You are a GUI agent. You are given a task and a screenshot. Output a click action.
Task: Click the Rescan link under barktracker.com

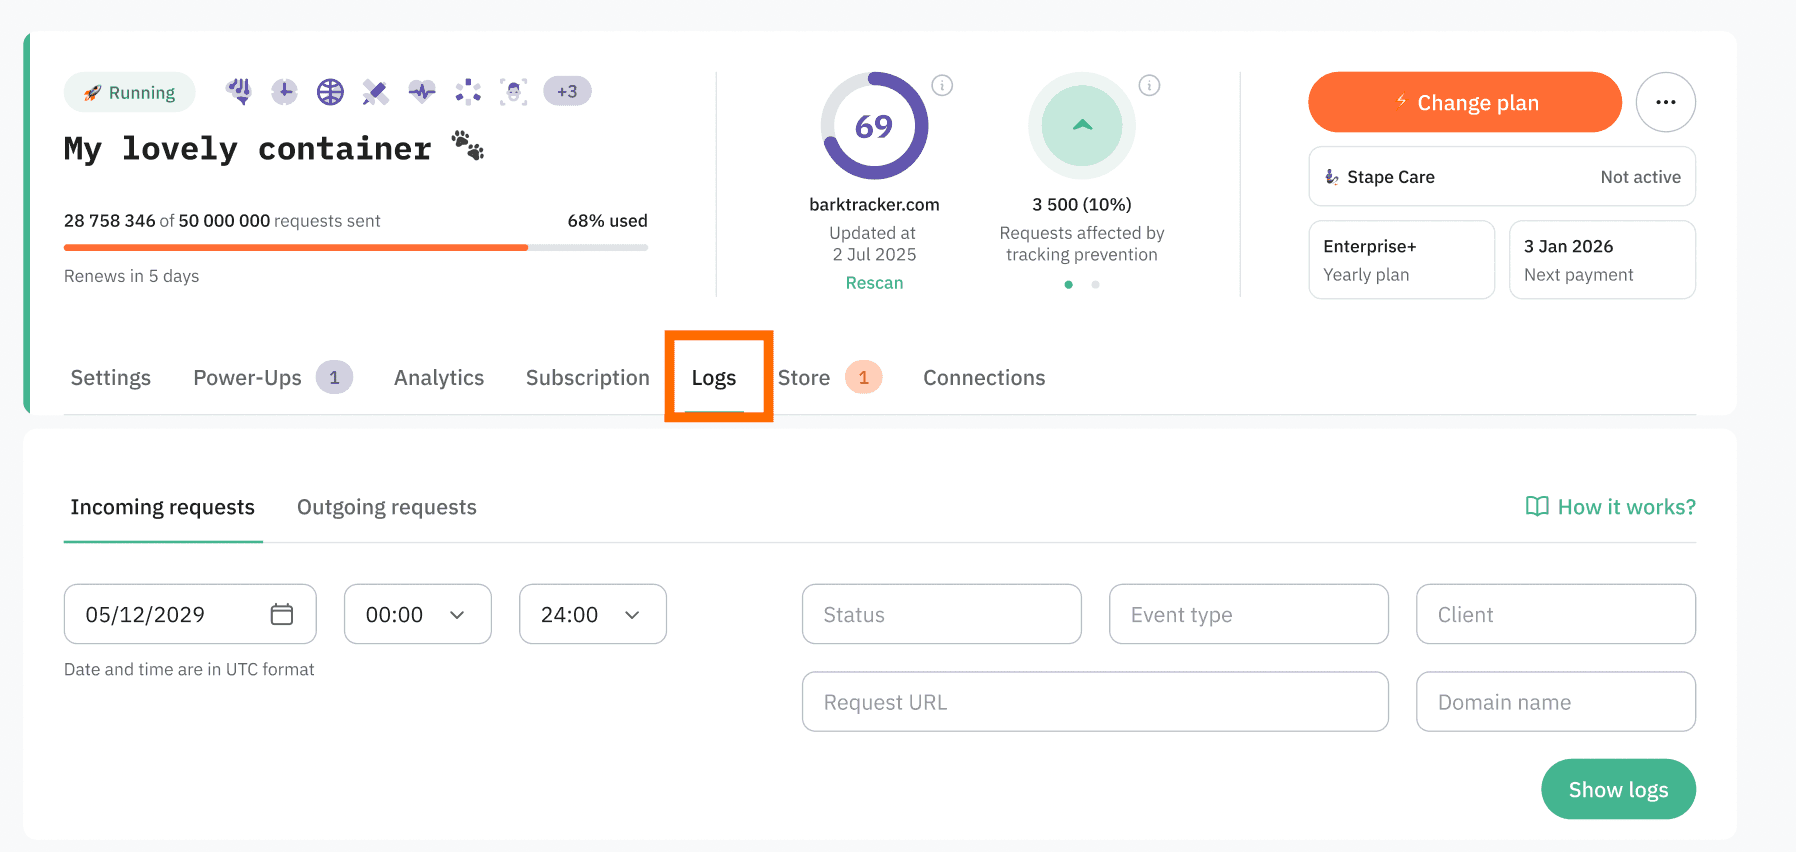click(x=874, y=283)
